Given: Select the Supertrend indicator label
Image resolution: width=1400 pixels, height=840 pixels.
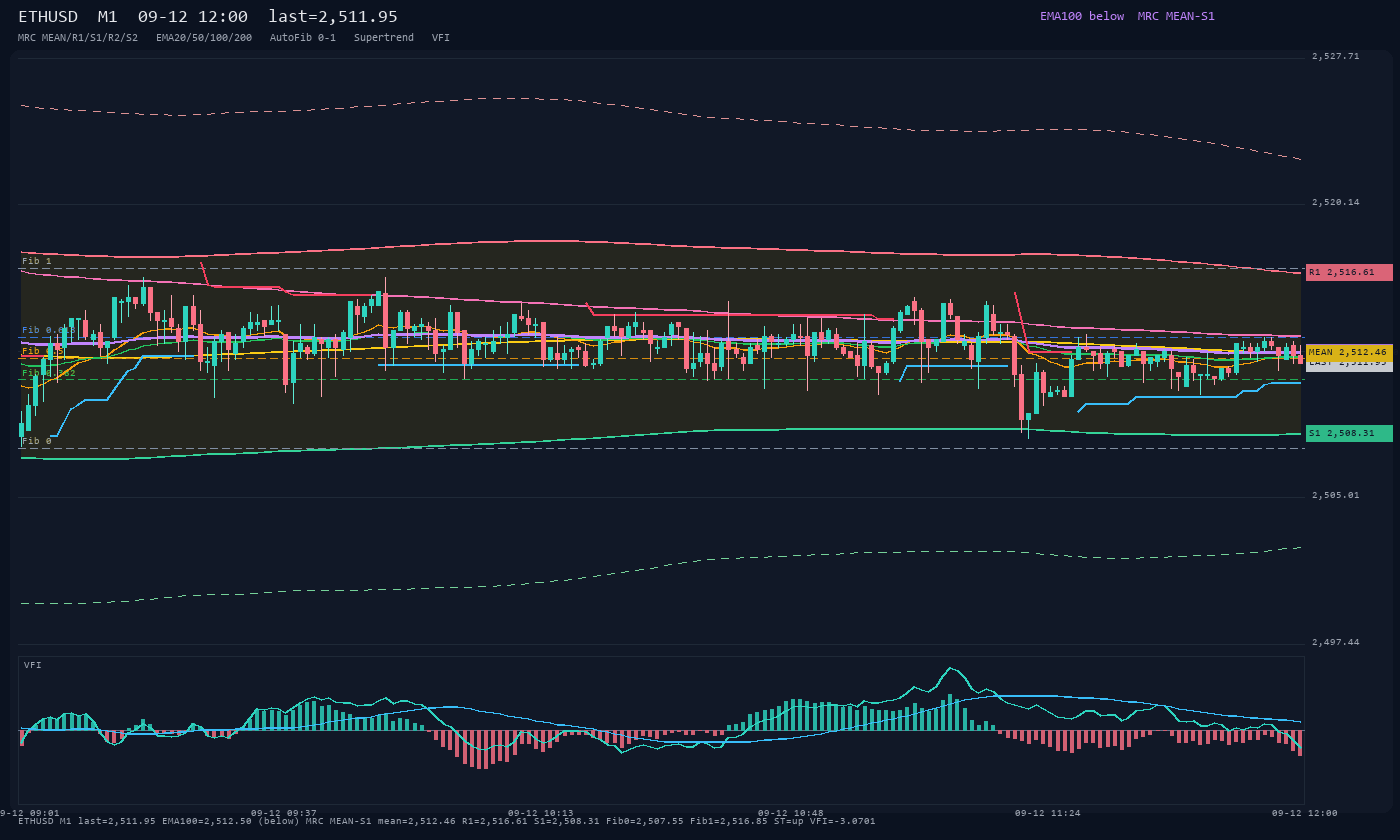Looking at the screenshot, I should [x=384, y=37].
